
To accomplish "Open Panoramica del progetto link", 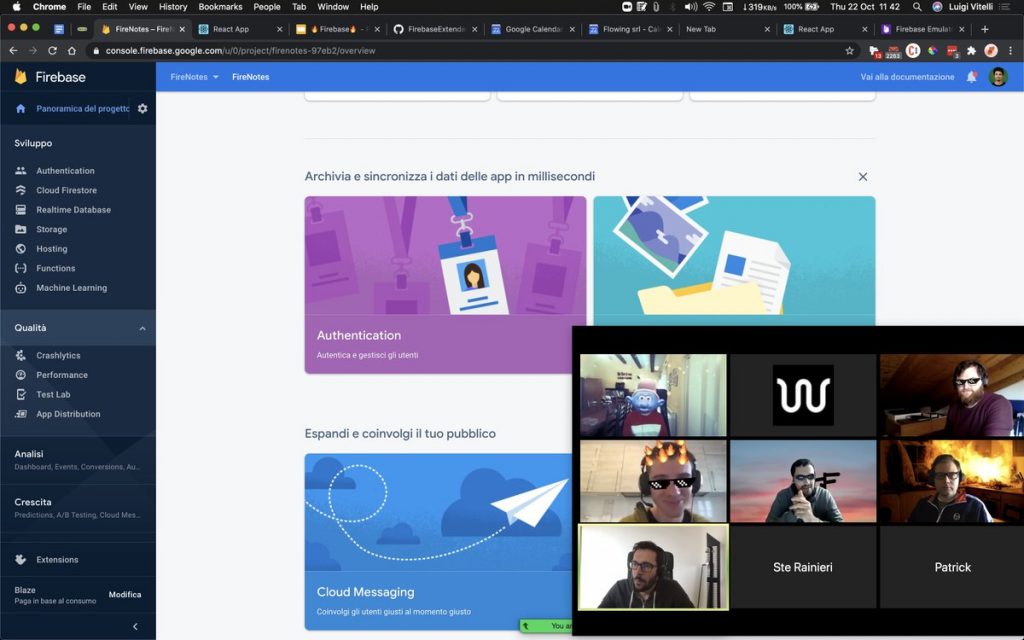I will pyautogui.click(x=82, y=108).
